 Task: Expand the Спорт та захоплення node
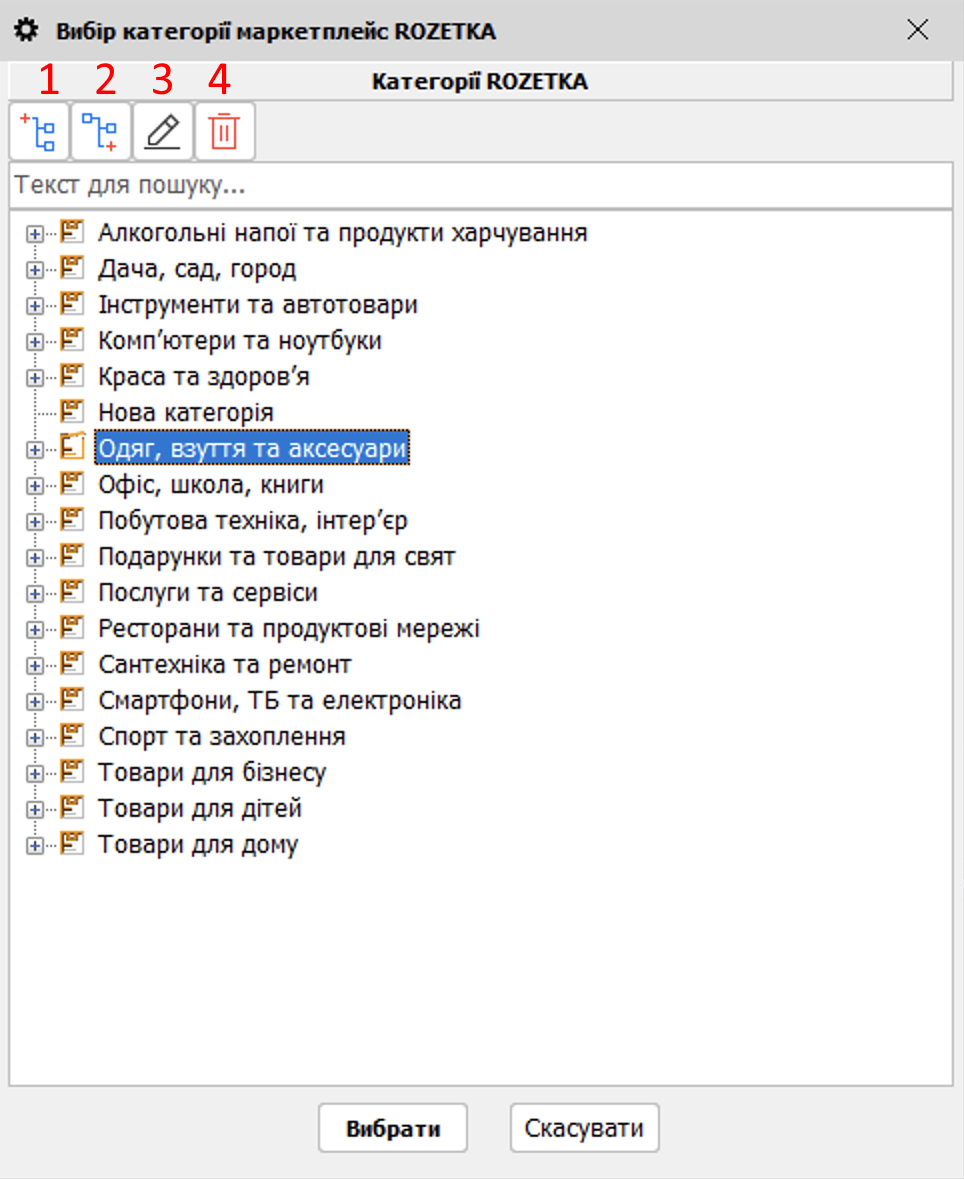[x=35, y=738]
